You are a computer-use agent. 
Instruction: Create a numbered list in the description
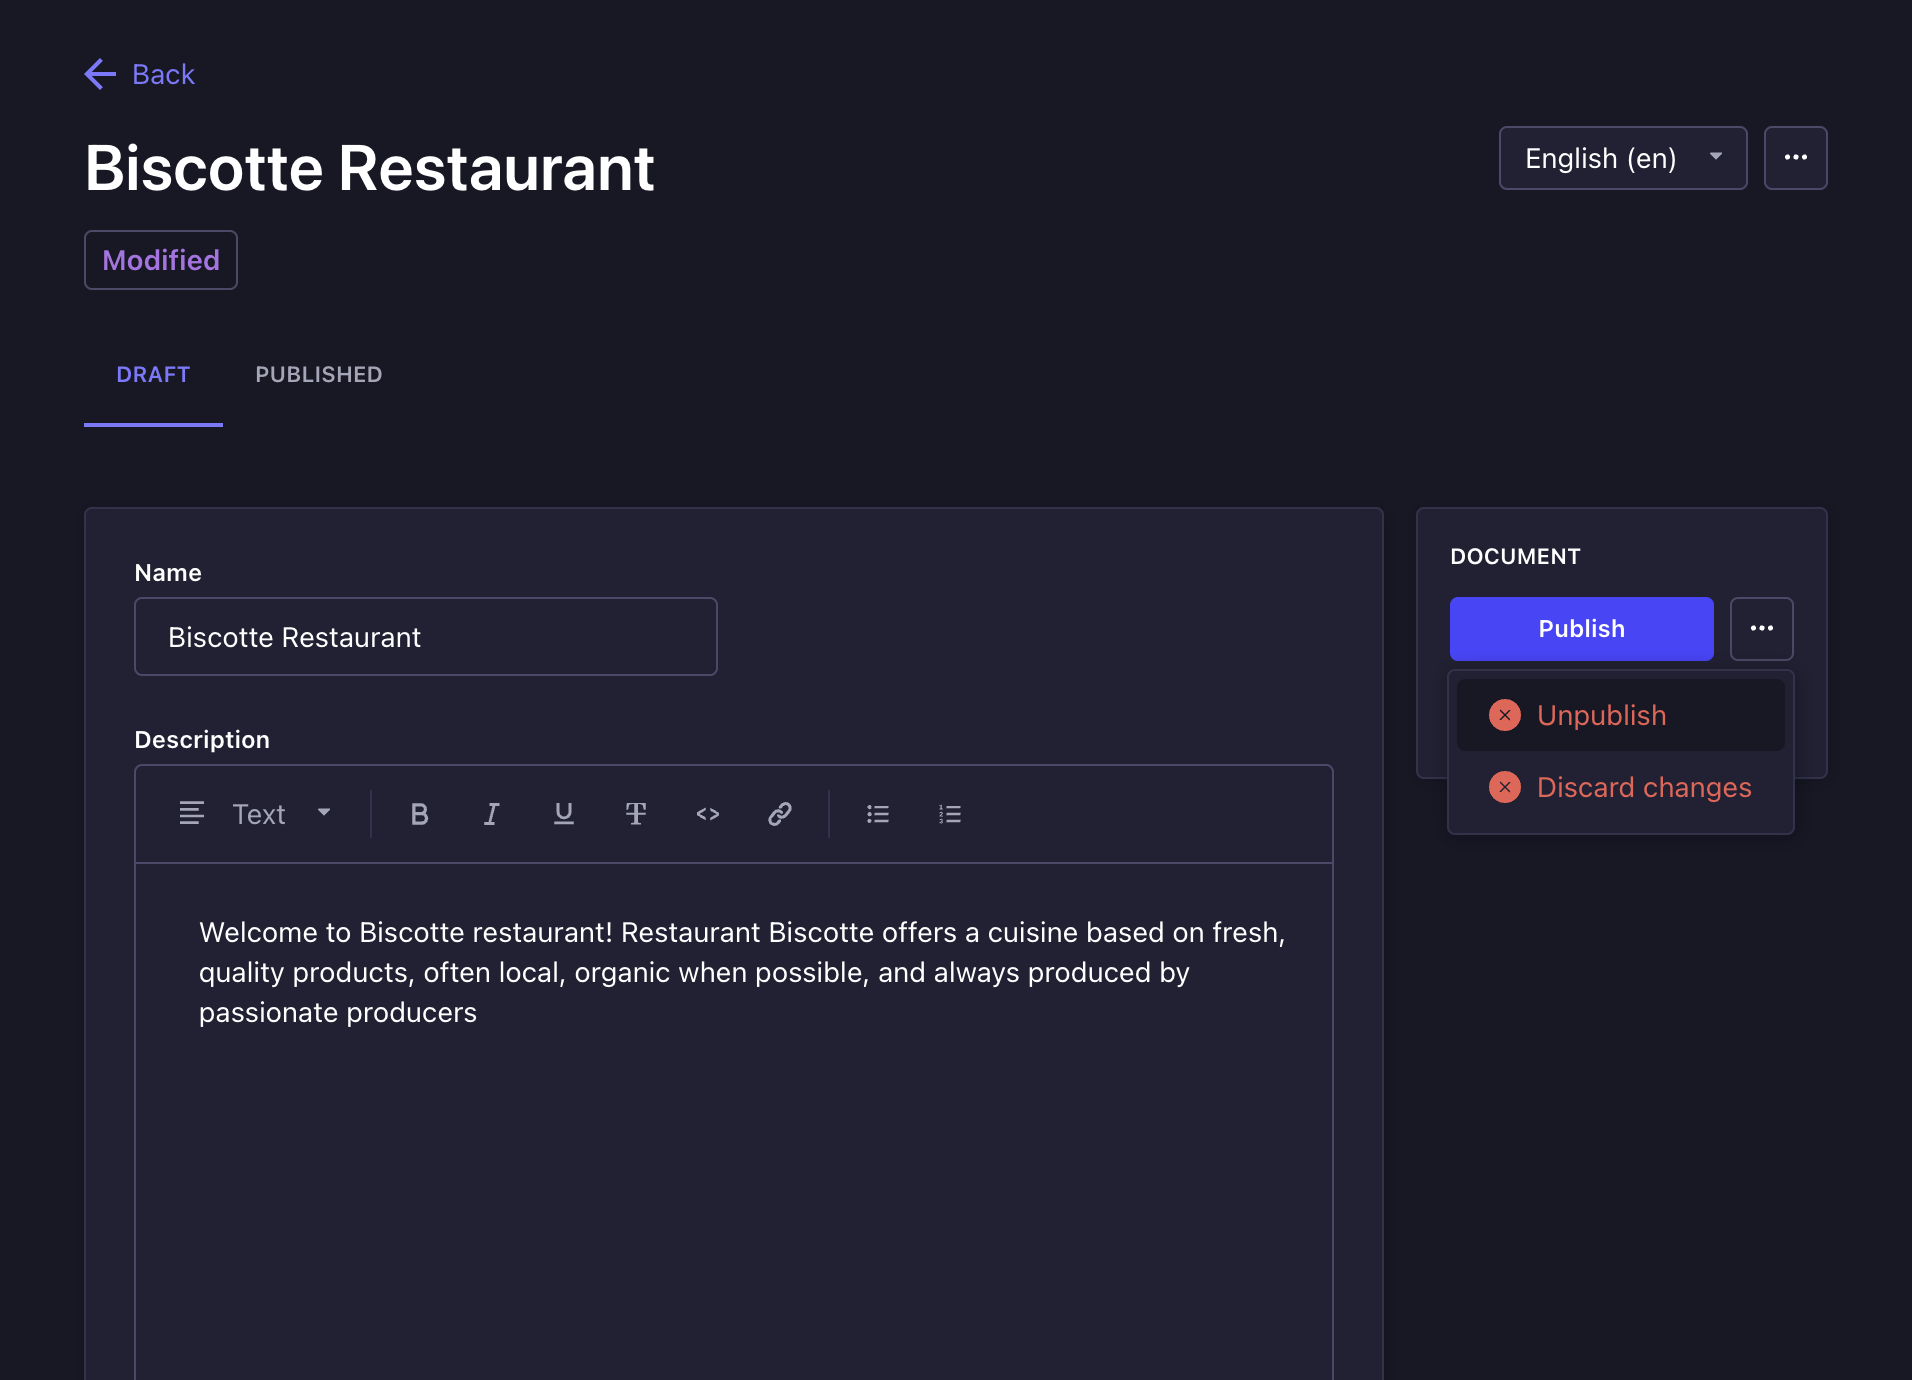point(950,814)
